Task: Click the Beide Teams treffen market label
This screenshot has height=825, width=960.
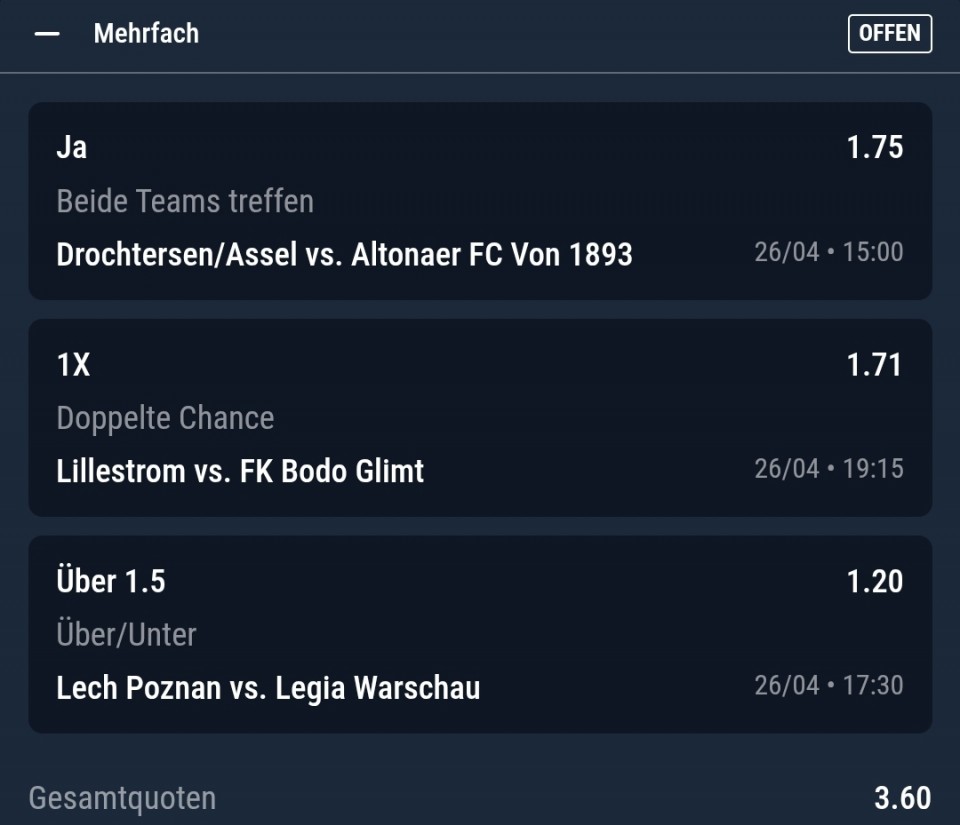Action: 185,201
